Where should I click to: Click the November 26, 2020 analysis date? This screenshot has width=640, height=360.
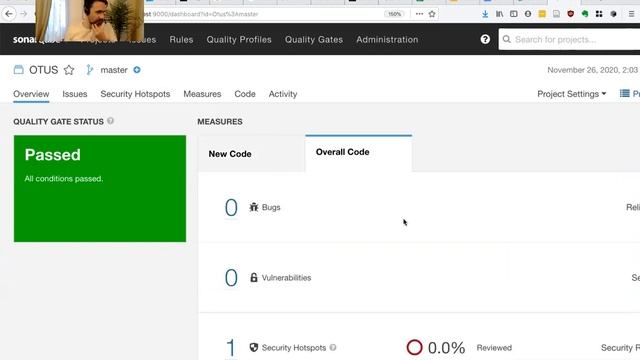coord(593,70)
